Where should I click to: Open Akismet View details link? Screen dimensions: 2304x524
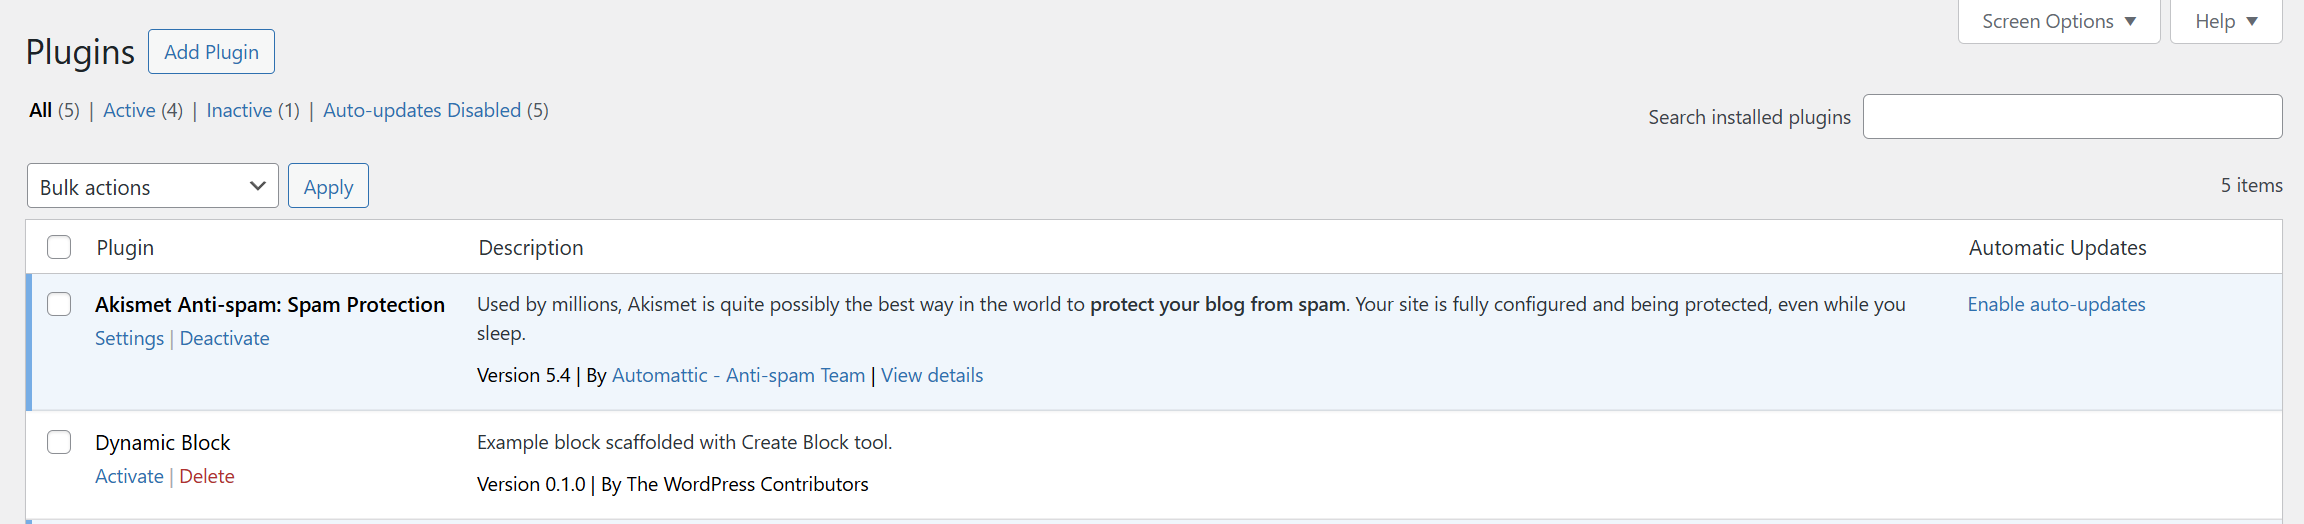[x=931, y=375]
